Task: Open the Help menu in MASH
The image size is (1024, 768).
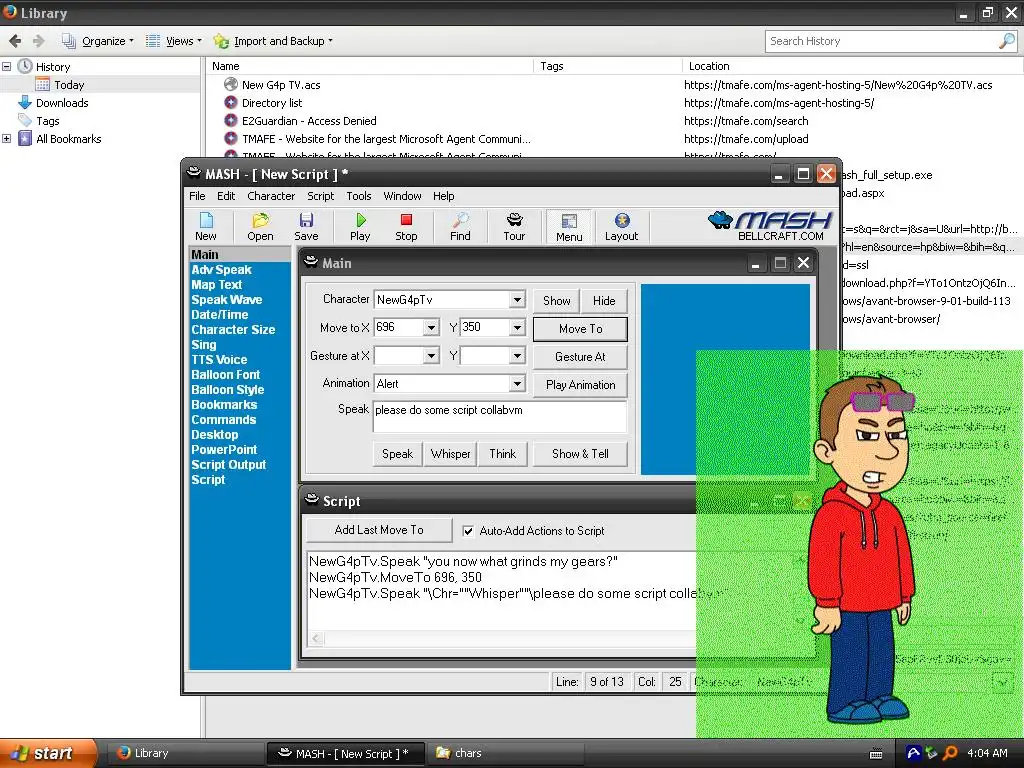Action: tap(443, 196)
